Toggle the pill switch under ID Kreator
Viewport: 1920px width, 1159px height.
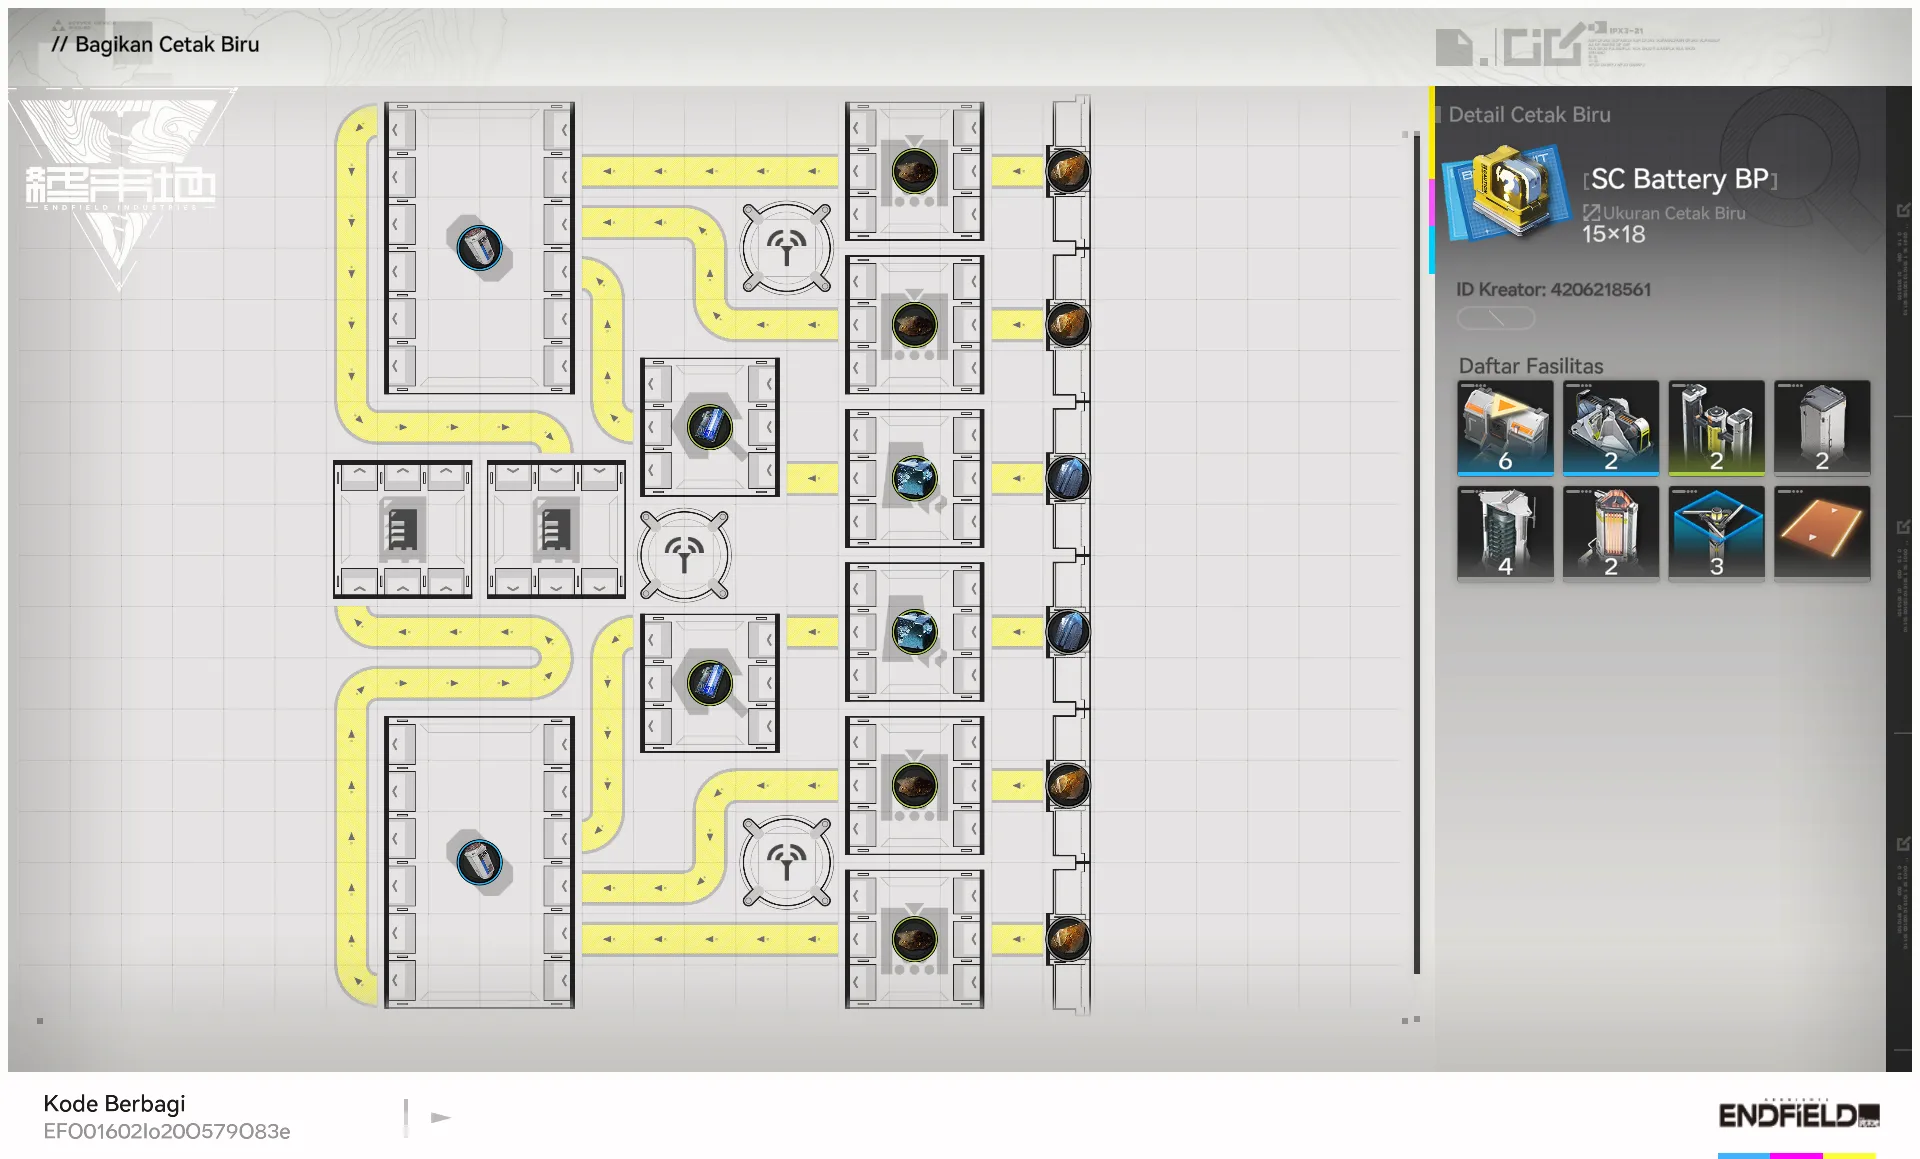point(1495,318)
